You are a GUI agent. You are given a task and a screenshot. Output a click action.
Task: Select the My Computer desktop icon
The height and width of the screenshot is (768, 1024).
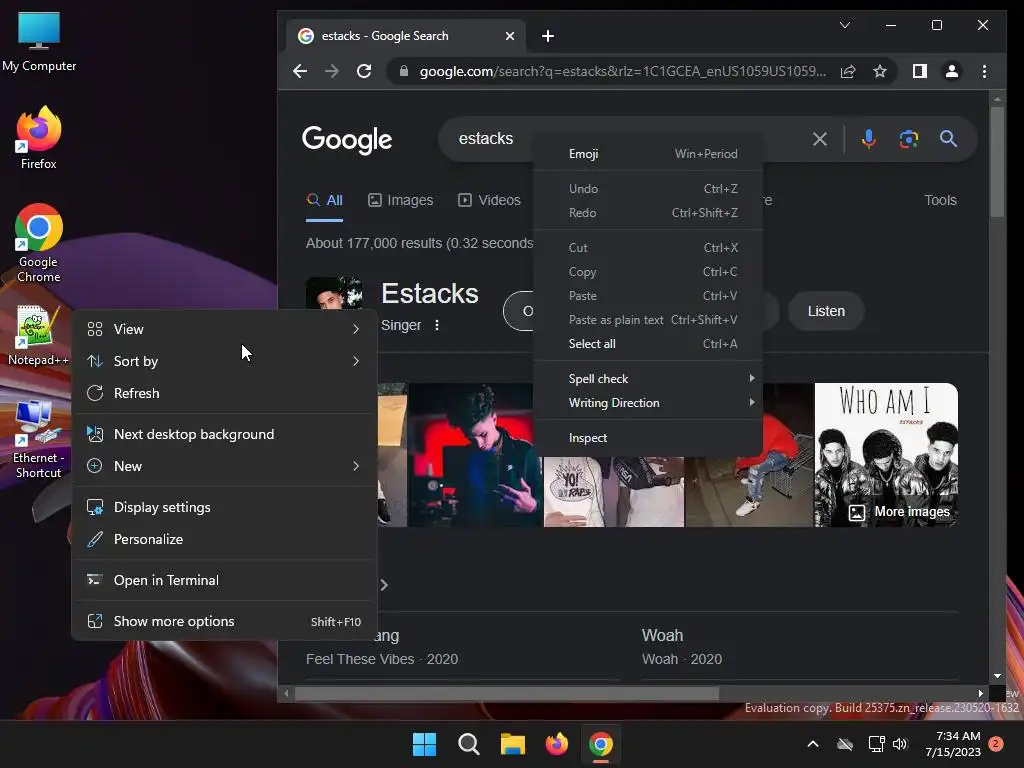click(39, 41)
